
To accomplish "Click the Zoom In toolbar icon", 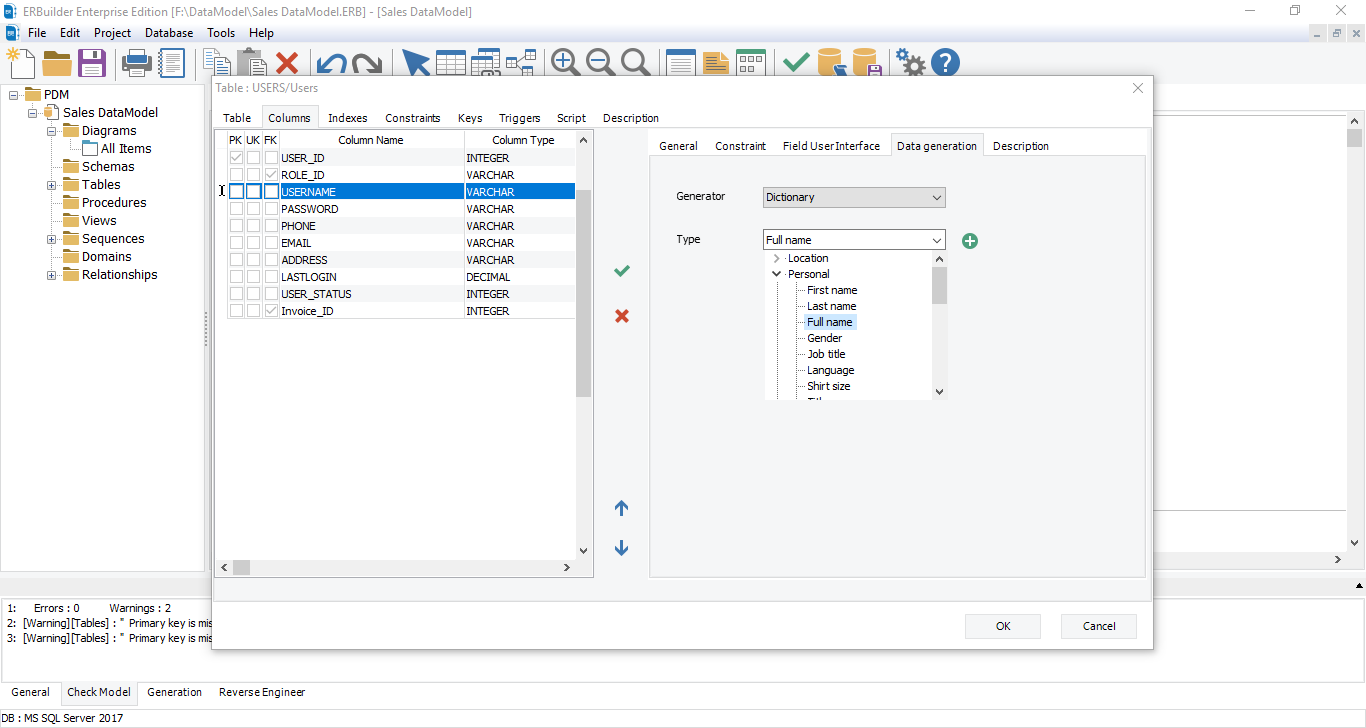I will [x=564, y=61].
